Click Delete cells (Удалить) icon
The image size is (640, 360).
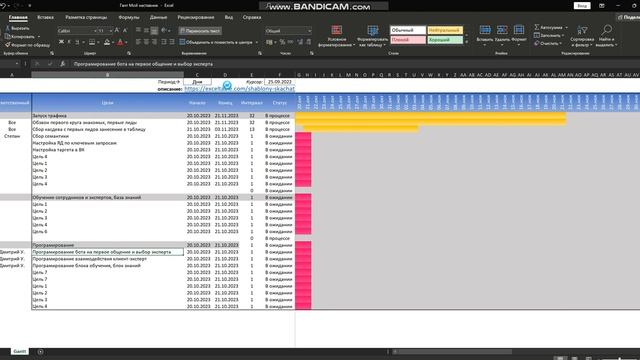pos(502,29)
